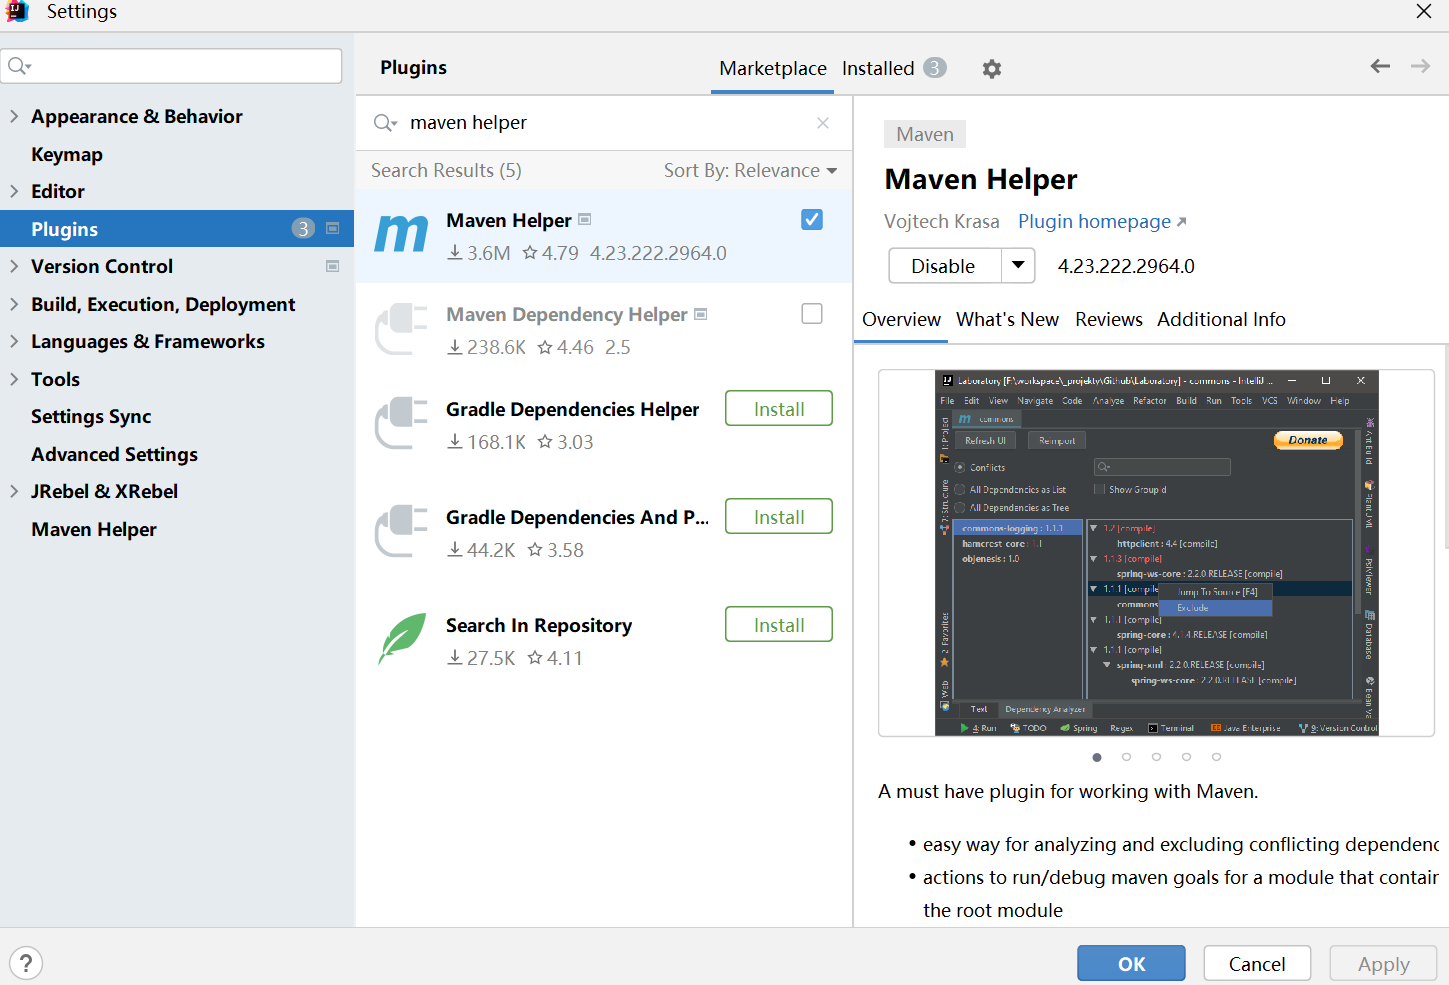Click the Plugins sidebar badge showing 3
The width and height of the screenshot is (1449, 985).
click(303, 229)
